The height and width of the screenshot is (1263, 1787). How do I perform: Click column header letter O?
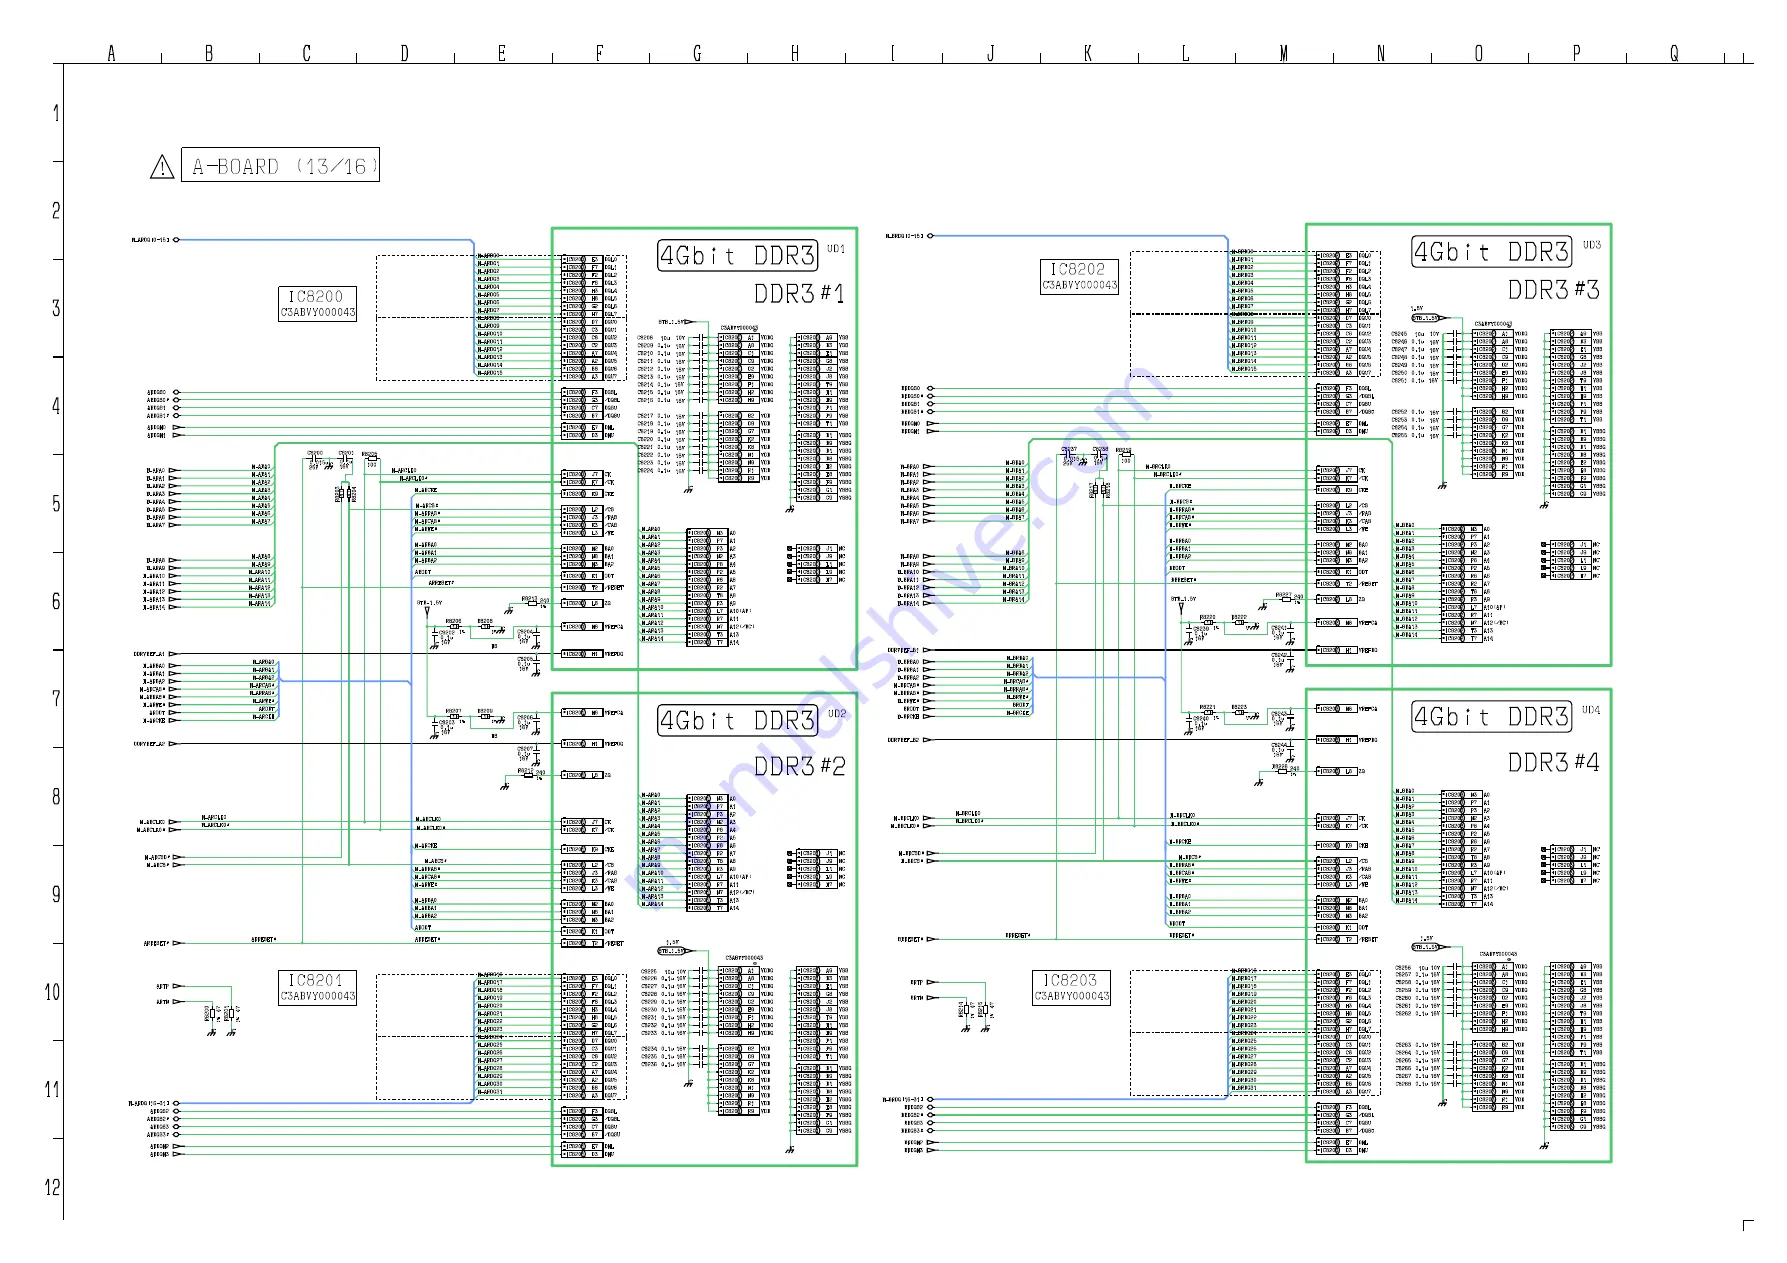click(x=1479, y=54)
